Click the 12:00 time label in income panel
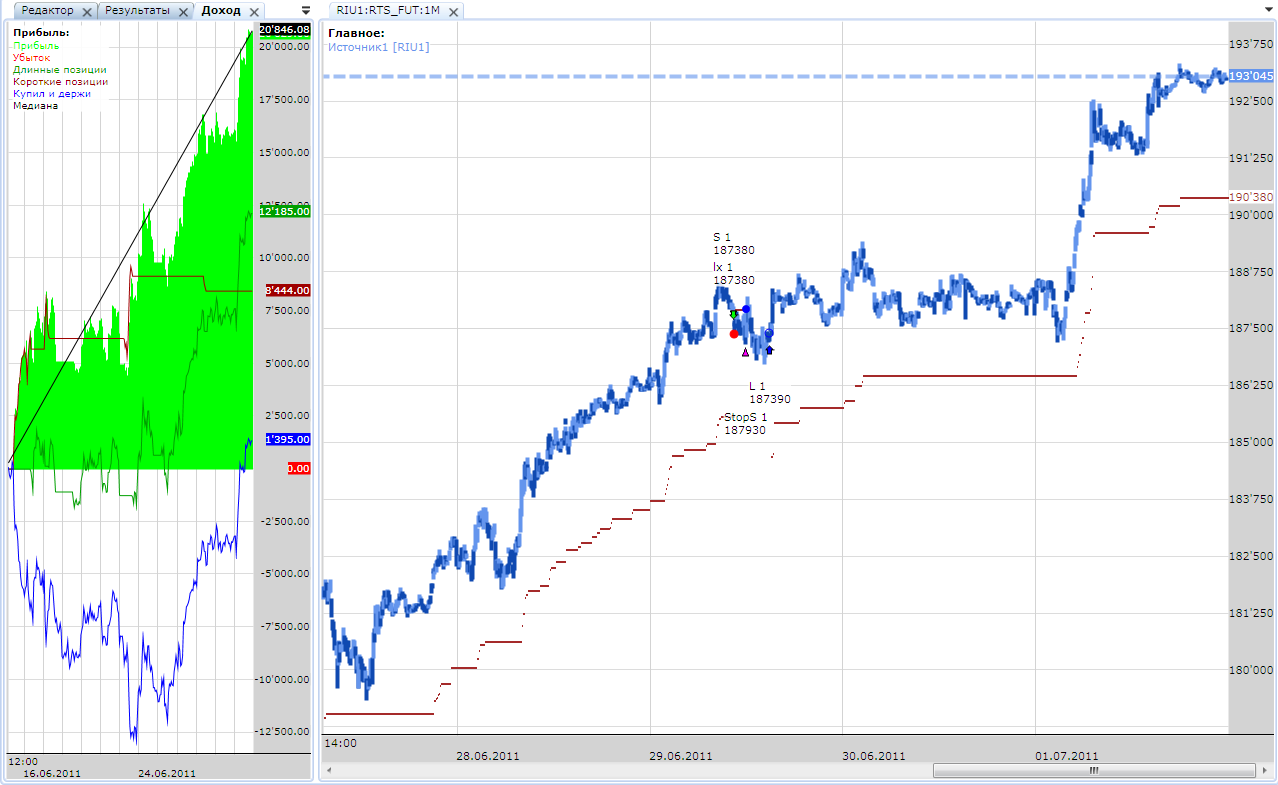 tap(23, 761)
